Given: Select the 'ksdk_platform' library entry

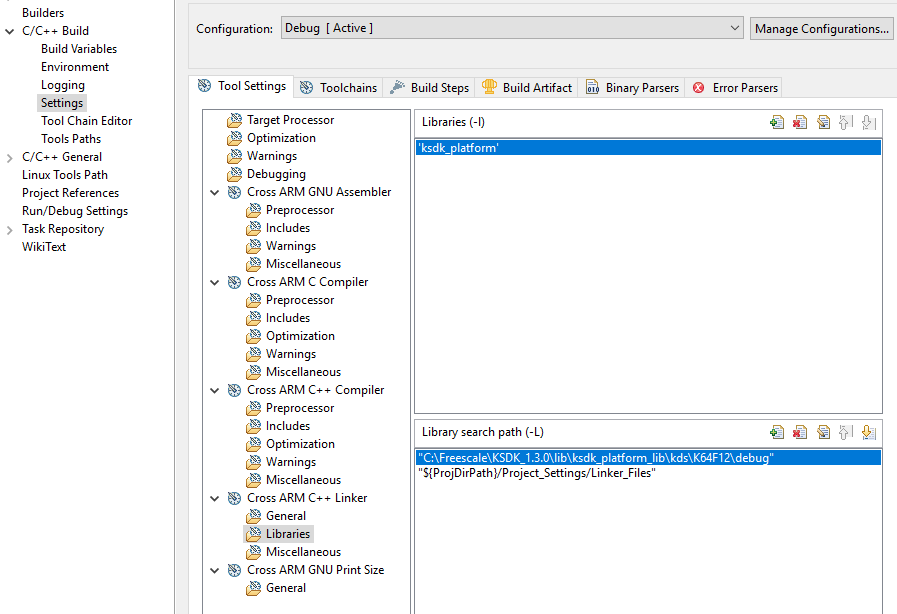Looking at the screenshot, I should point(458,148).
